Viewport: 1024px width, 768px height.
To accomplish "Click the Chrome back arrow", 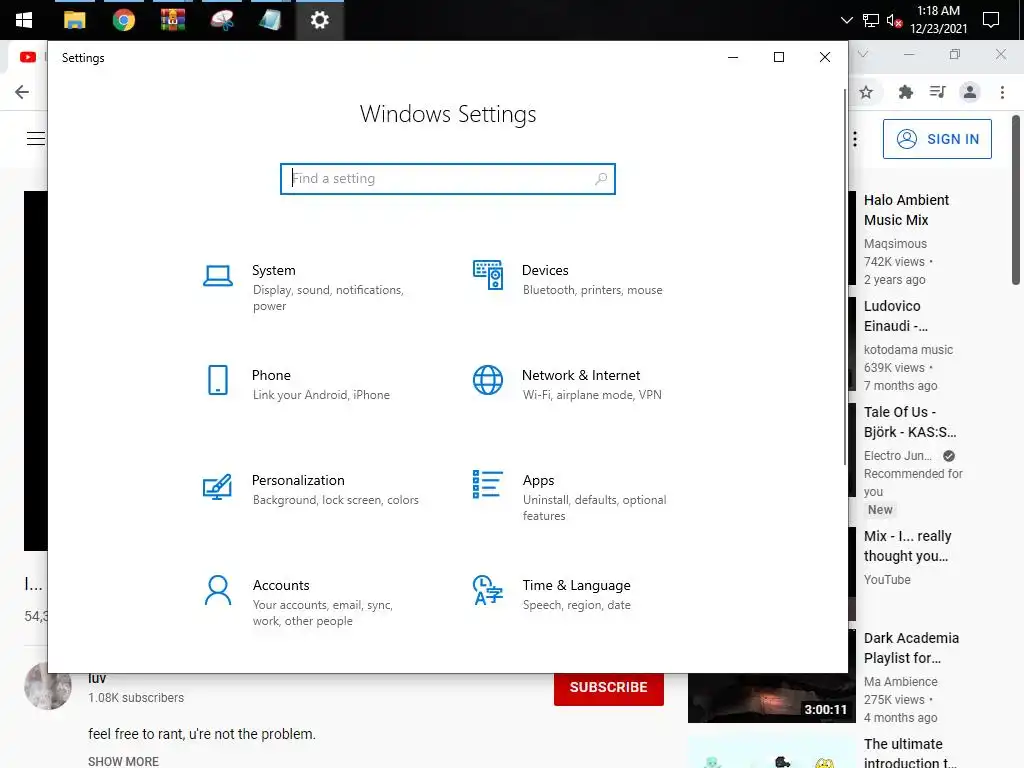I will tap(22, 92).
